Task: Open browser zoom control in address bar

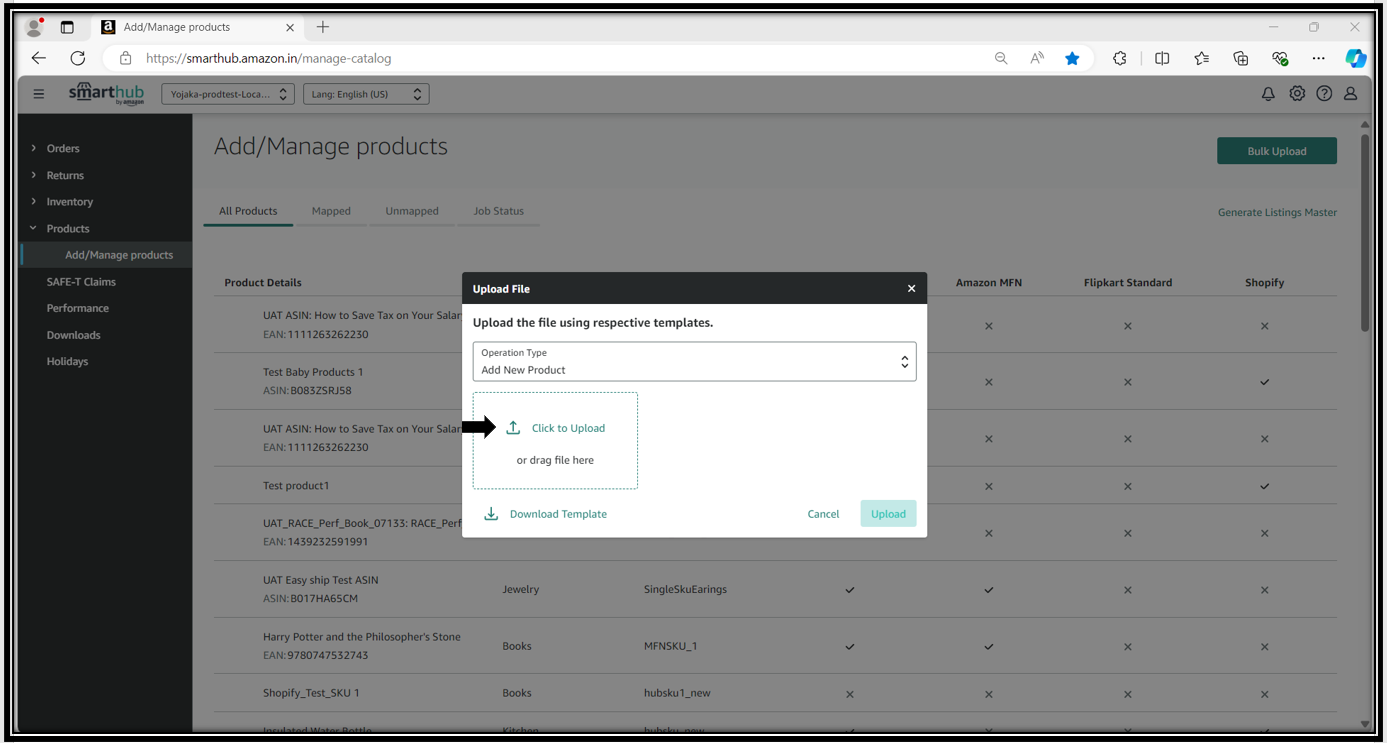Action: click(x=1001, y=58)
